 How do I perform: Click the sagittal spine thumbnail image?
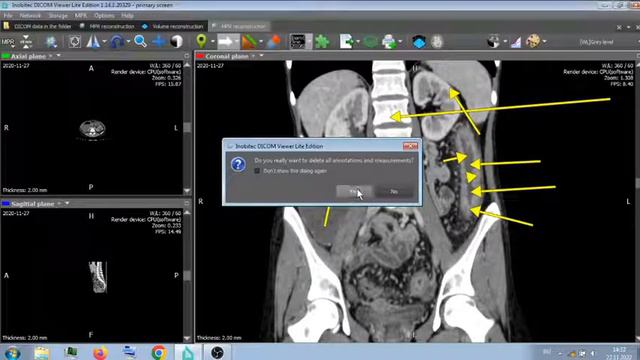tap(98, 277)
